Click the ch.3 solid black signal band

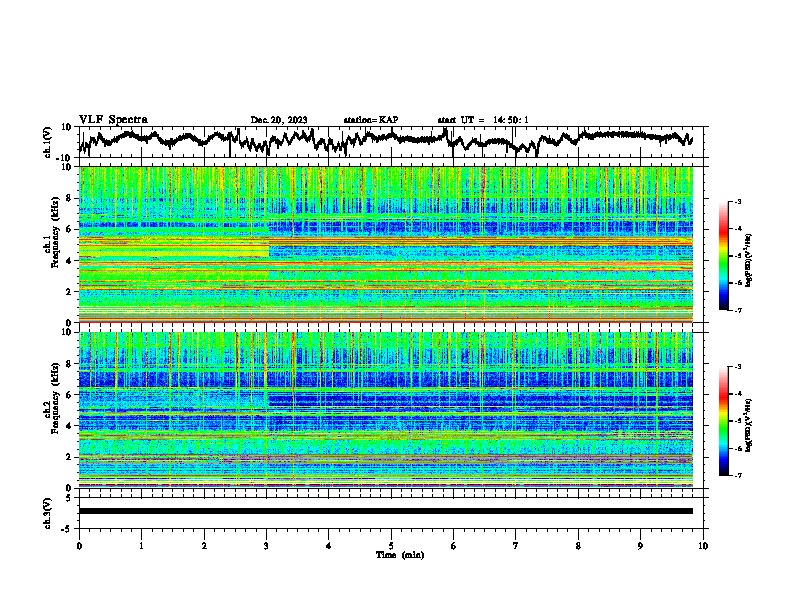click(386, 511)
